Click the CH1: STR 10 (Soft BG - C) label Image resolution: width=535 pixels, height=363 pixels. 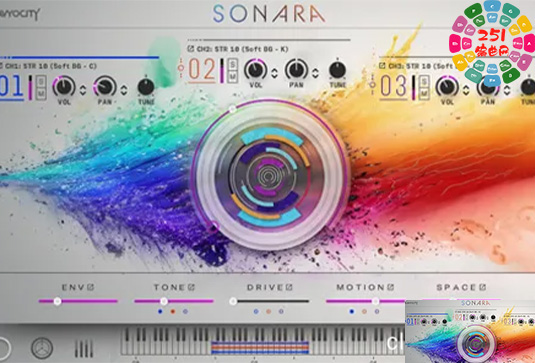point(51,66)
